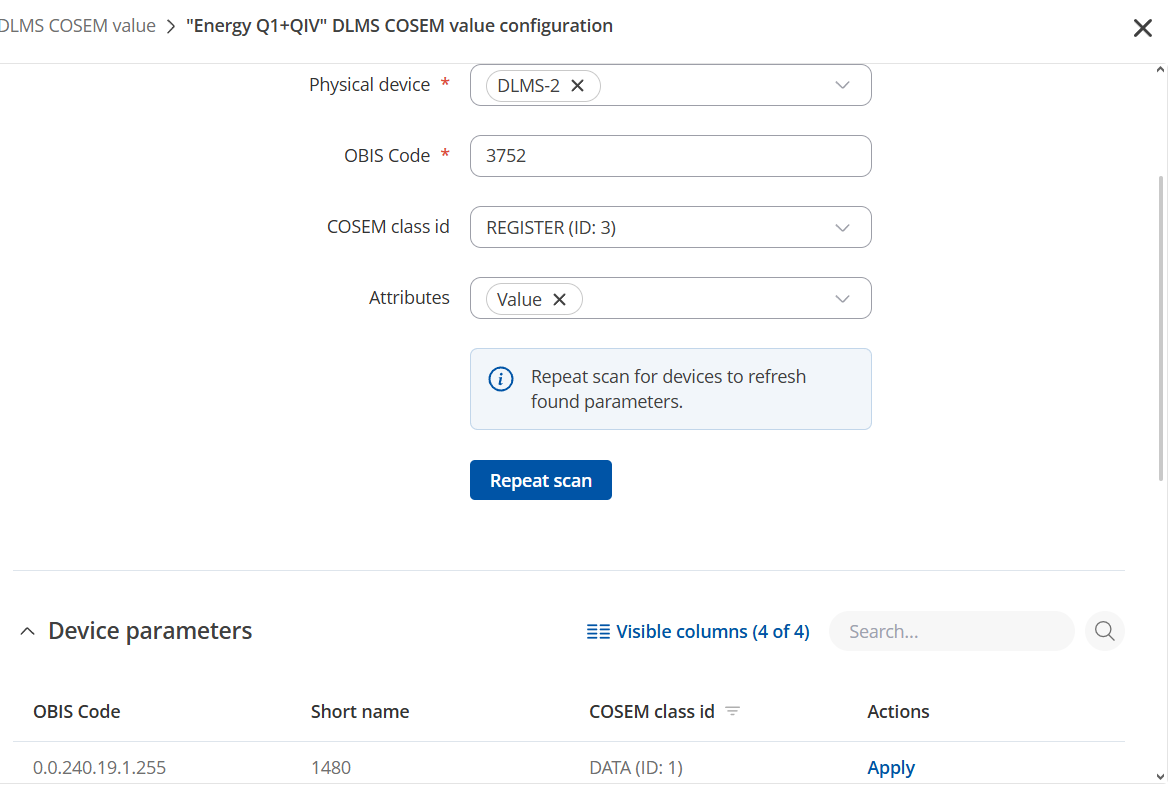Click the Actions column header
1176x788 pixels.
click(898, 711)
